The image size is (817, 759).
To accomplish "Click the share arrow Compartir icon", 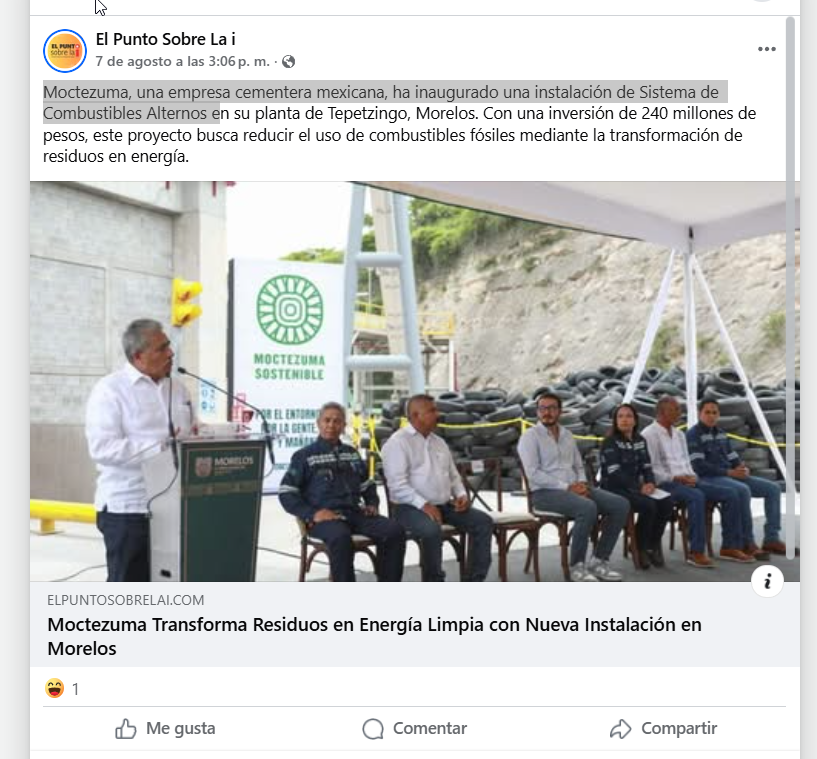I will click(621, 728).
